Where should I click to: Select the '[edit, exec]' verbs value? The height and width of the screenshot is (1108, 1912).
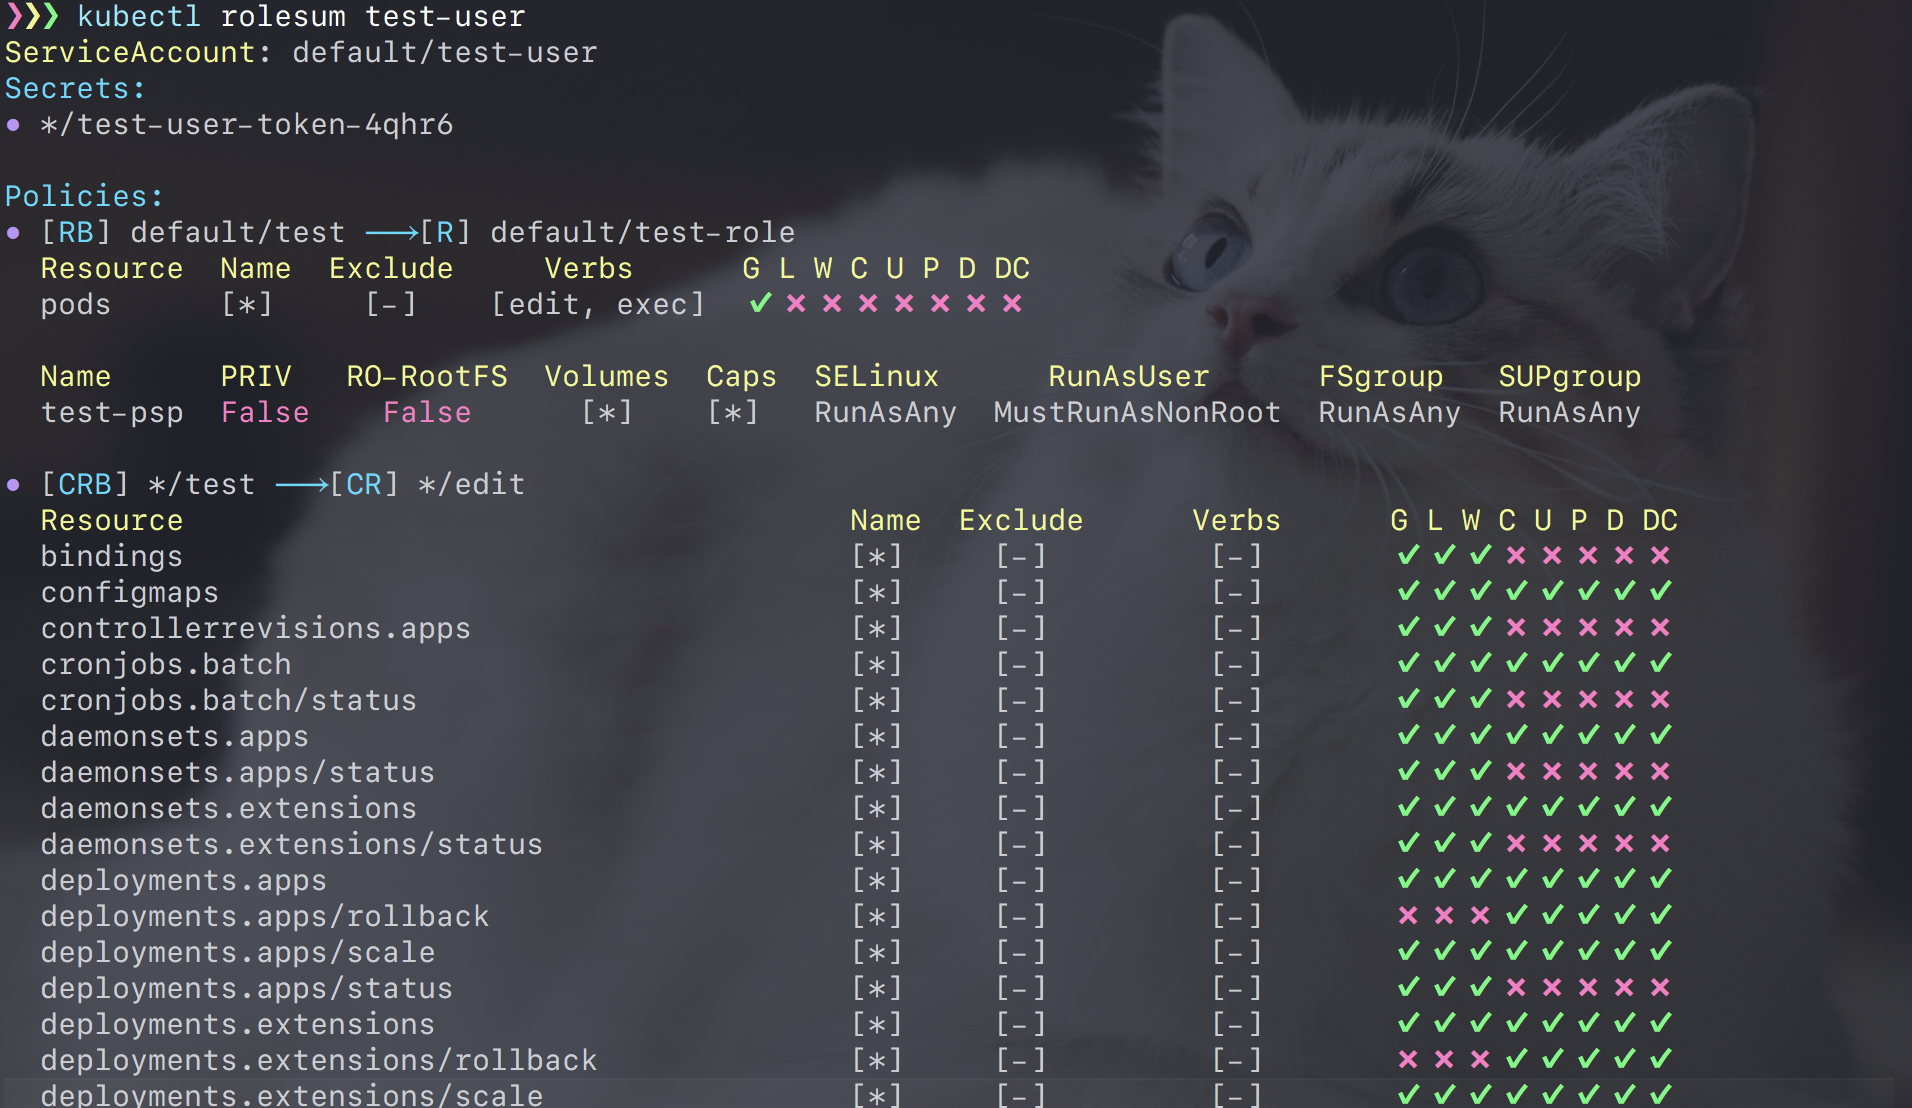[x=598, y=305]
